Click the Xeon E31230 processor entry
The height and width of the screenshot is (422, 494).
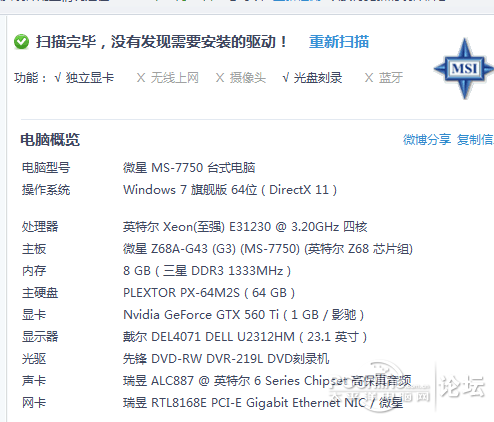[x=245, y=227]
